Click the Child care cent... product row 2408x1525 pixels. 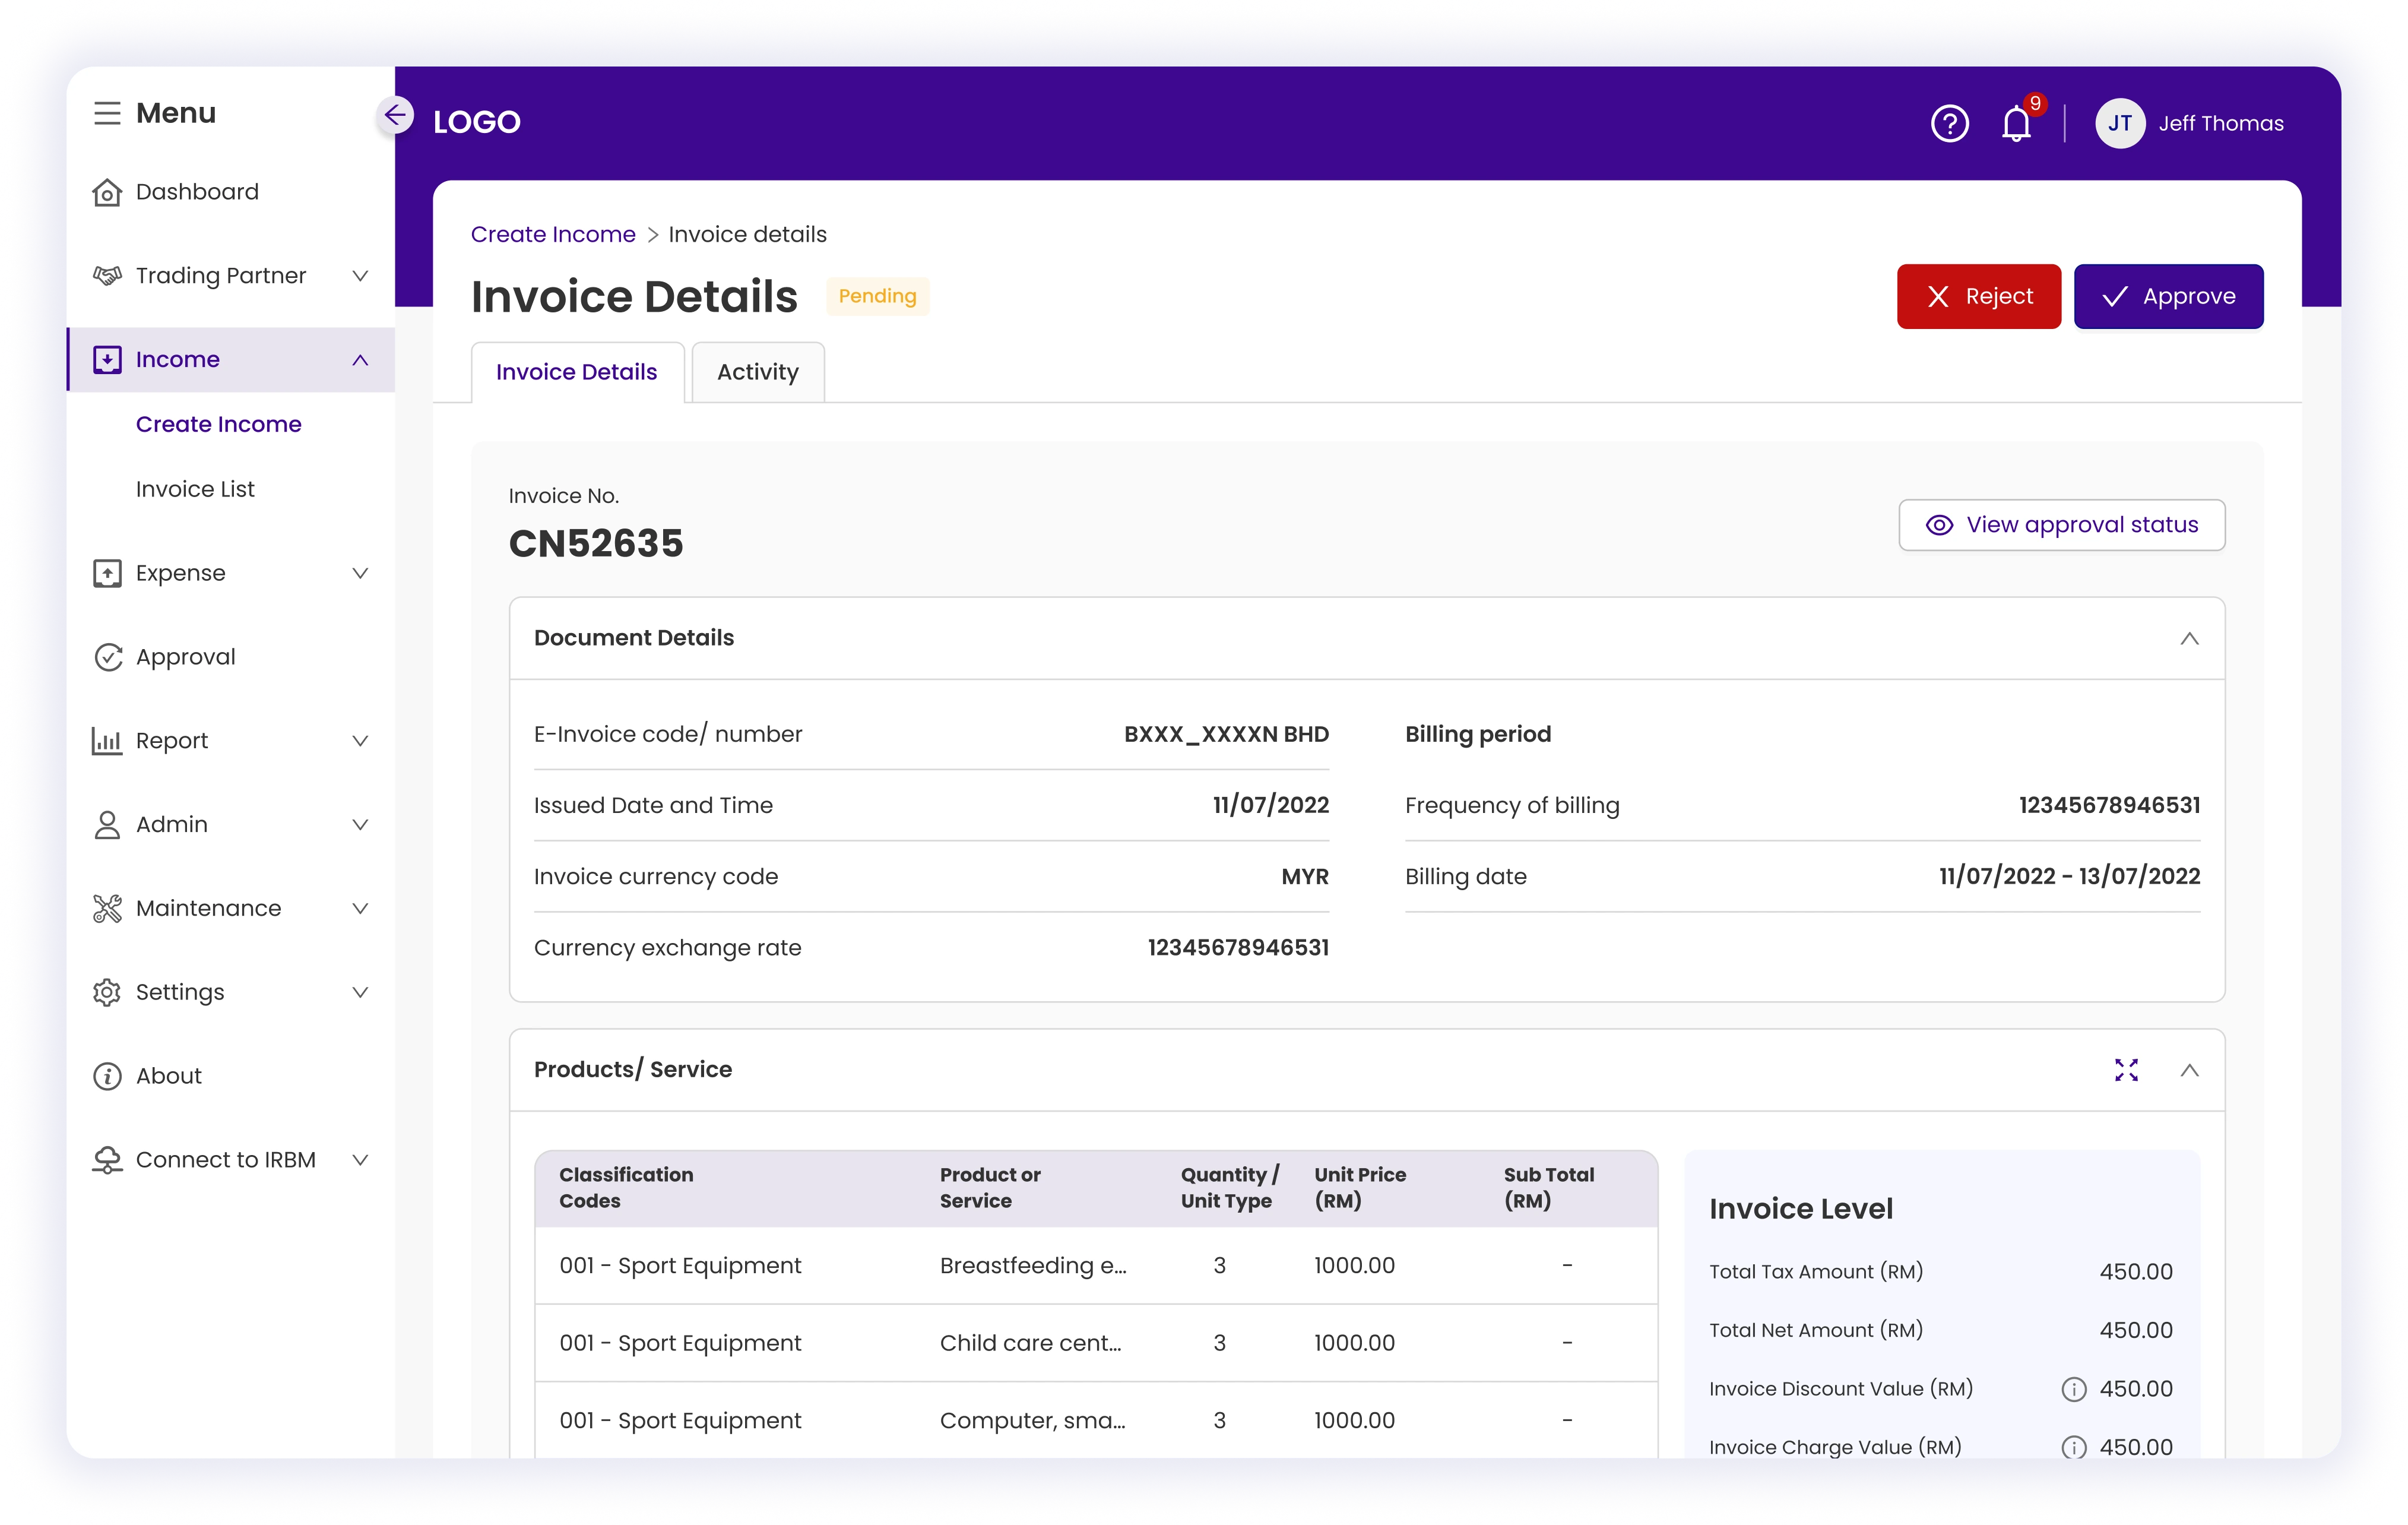coord(1096,1343)
